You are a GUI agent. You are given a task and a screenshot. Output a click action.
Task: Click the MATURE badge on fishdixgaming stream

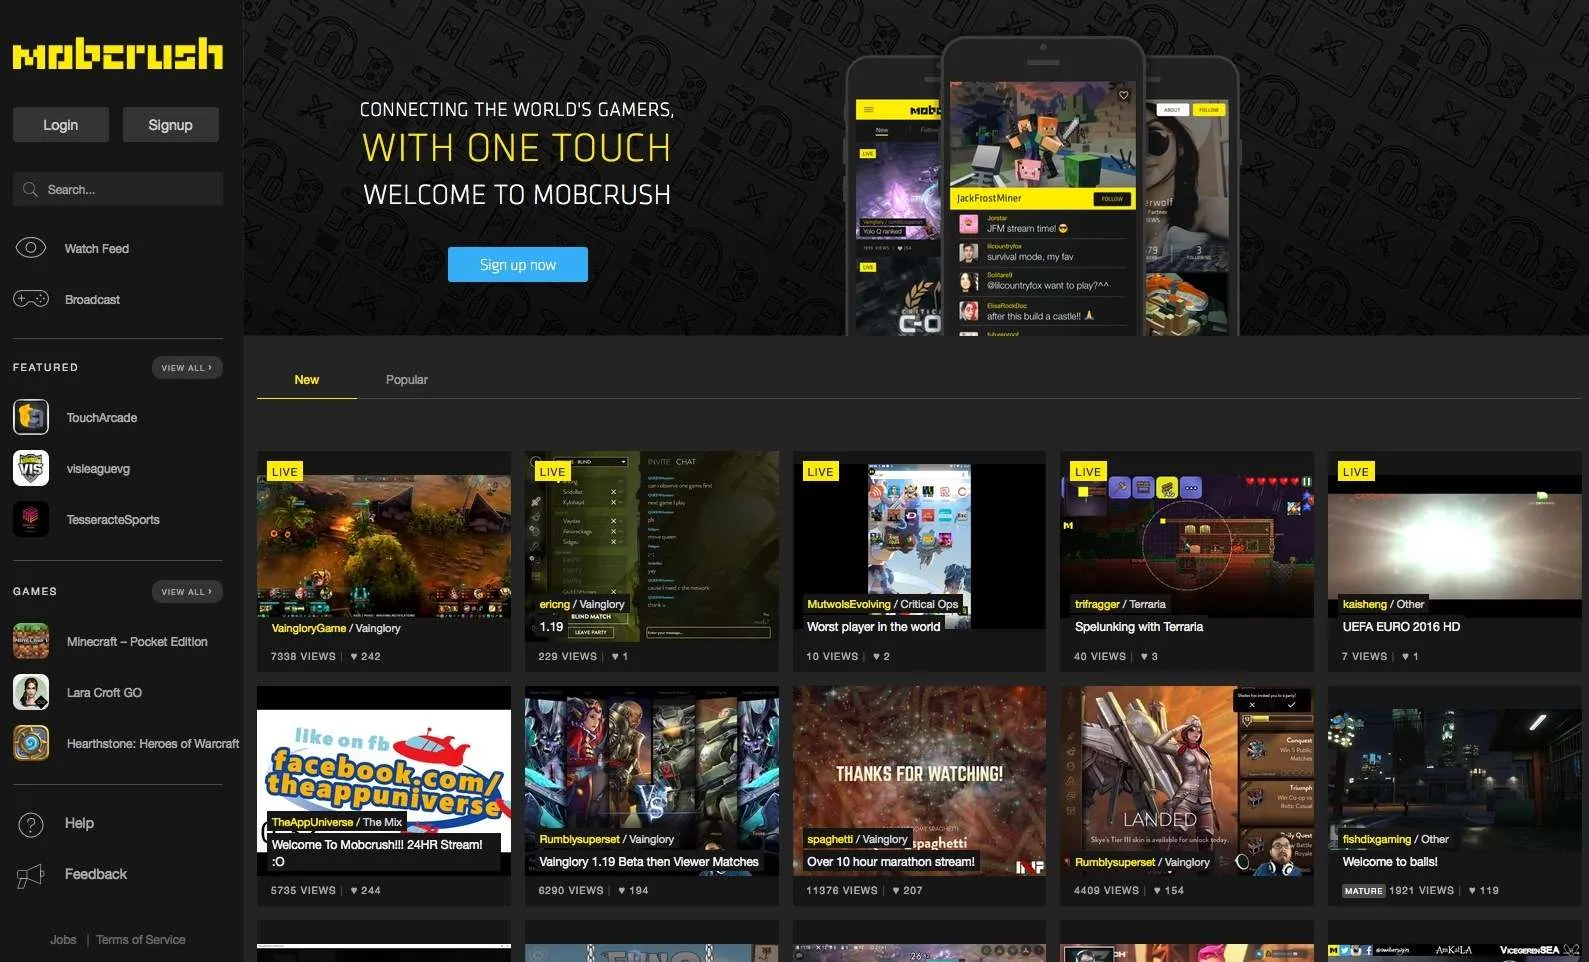point(1363,891)
